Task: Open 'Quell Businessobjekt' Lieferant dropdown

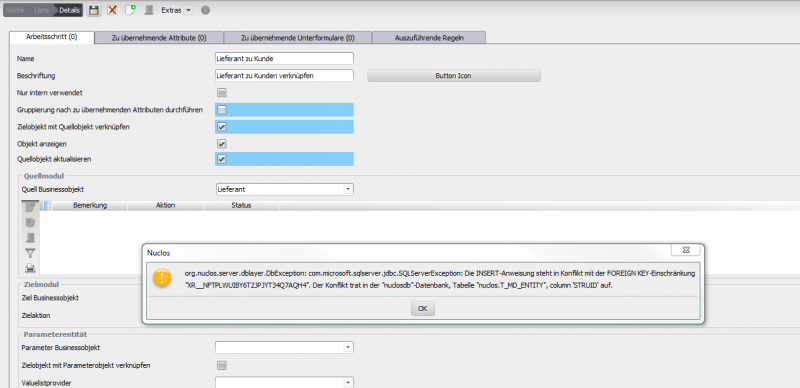Action: pos(348,189)
